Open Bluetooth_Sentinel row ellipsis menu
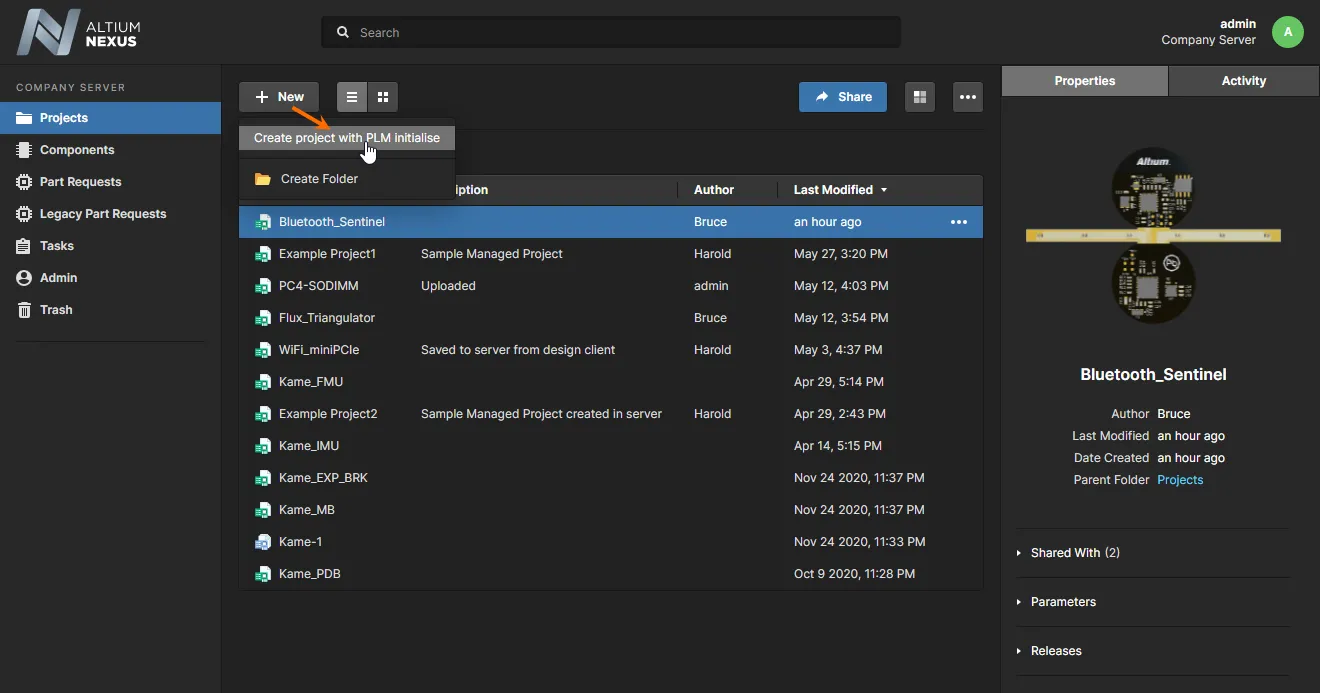The image size is (1320, 693). click(959, 222)
